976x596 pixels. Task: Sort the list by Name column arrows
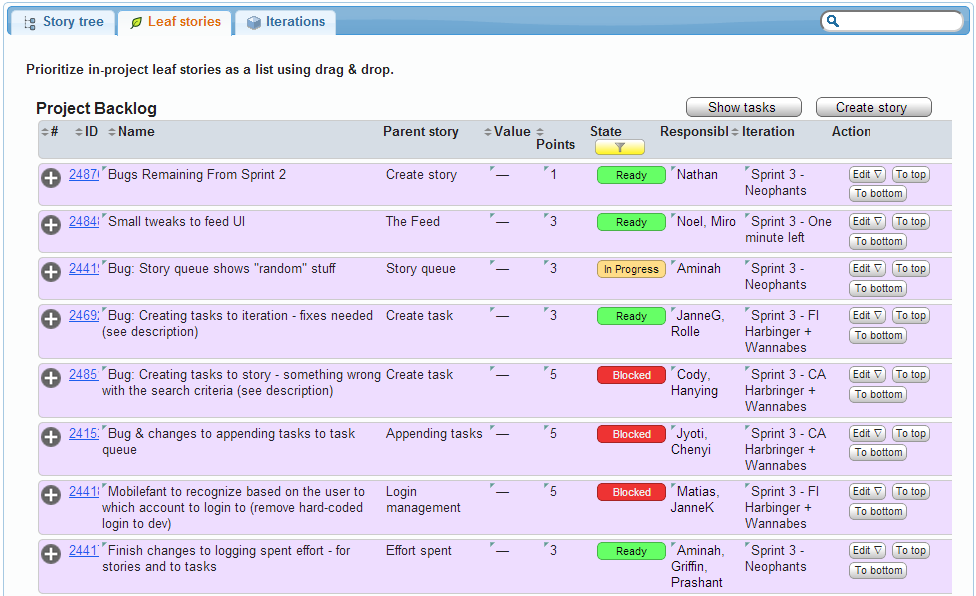(x=112, y=132)
